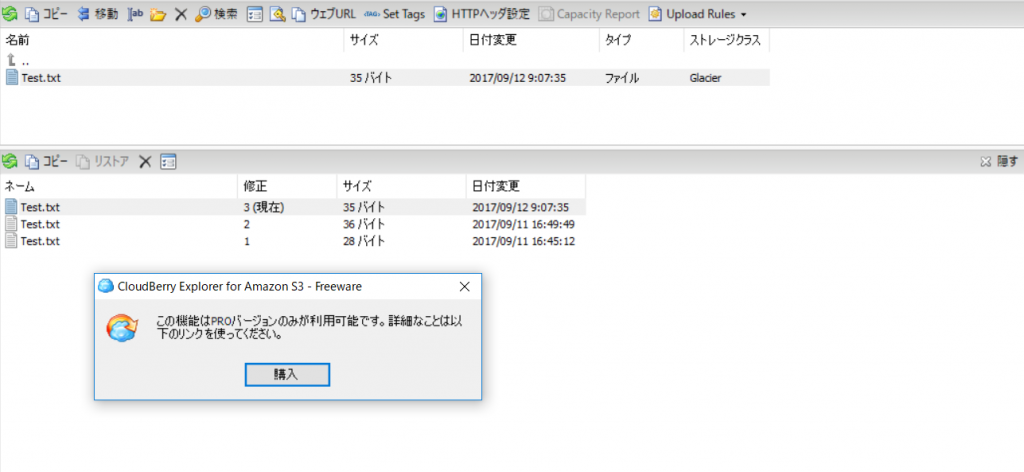Click the 移動 move button
Viewport: 1024px width, 472px height.
coord(98,14)
